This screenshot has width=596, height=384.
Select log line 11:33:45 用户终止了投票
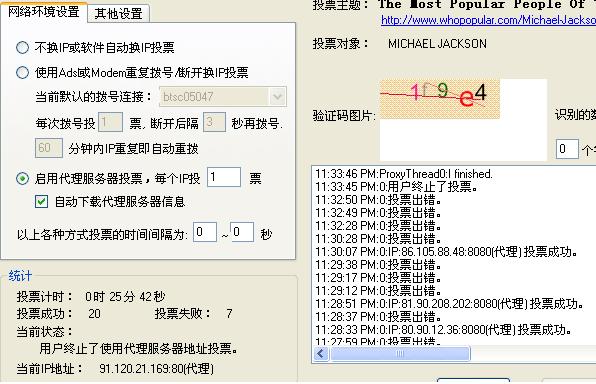coord(396,187)
